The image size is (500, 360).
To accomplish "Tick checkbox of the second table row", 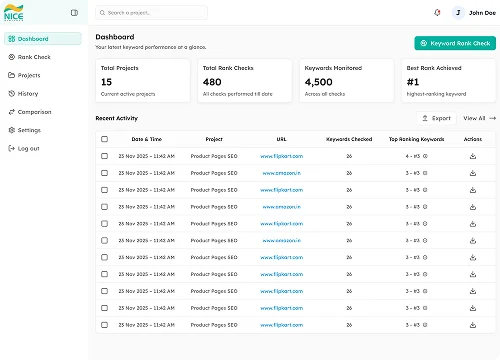I will click(104, 173).
